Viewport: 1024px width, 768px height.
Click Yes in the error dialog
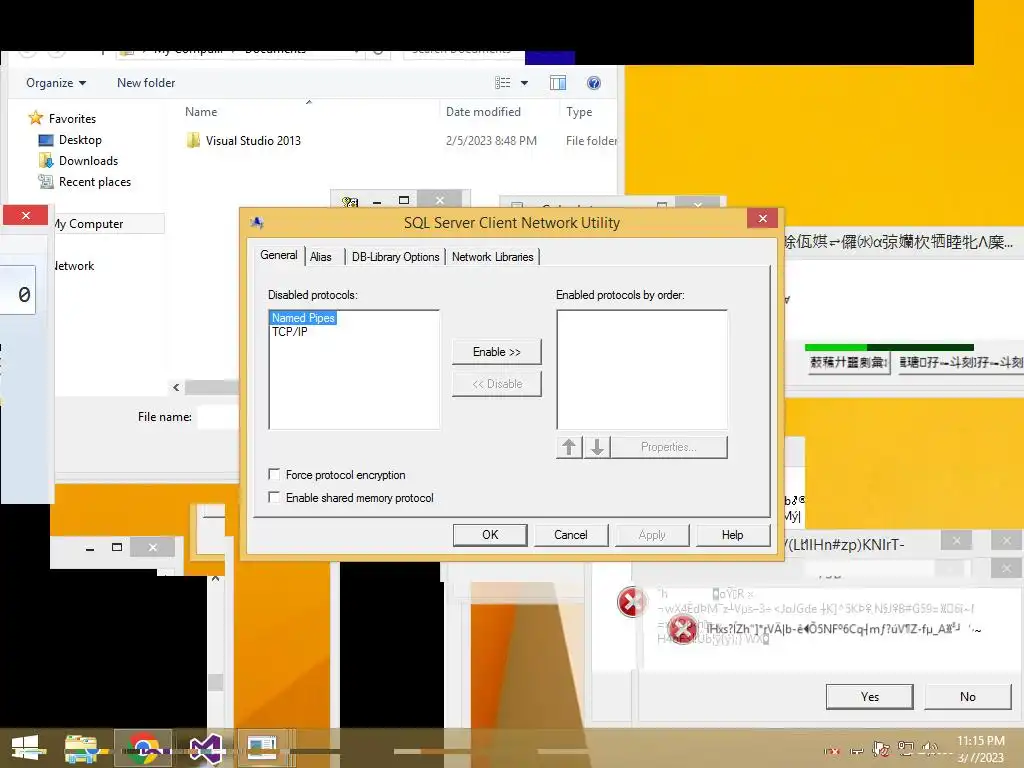(869, 697)
